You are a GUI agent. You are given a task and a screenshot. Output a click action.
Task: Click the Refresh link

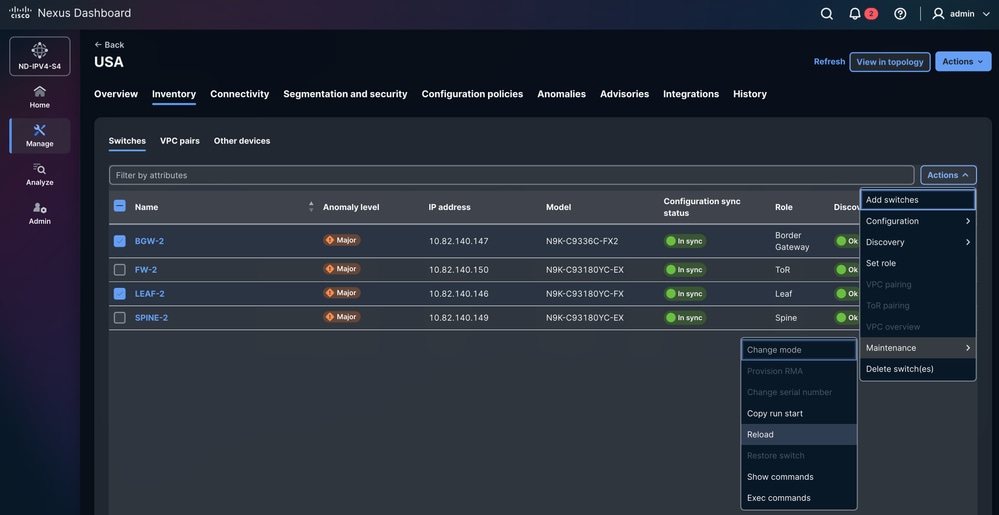point(829,62)
